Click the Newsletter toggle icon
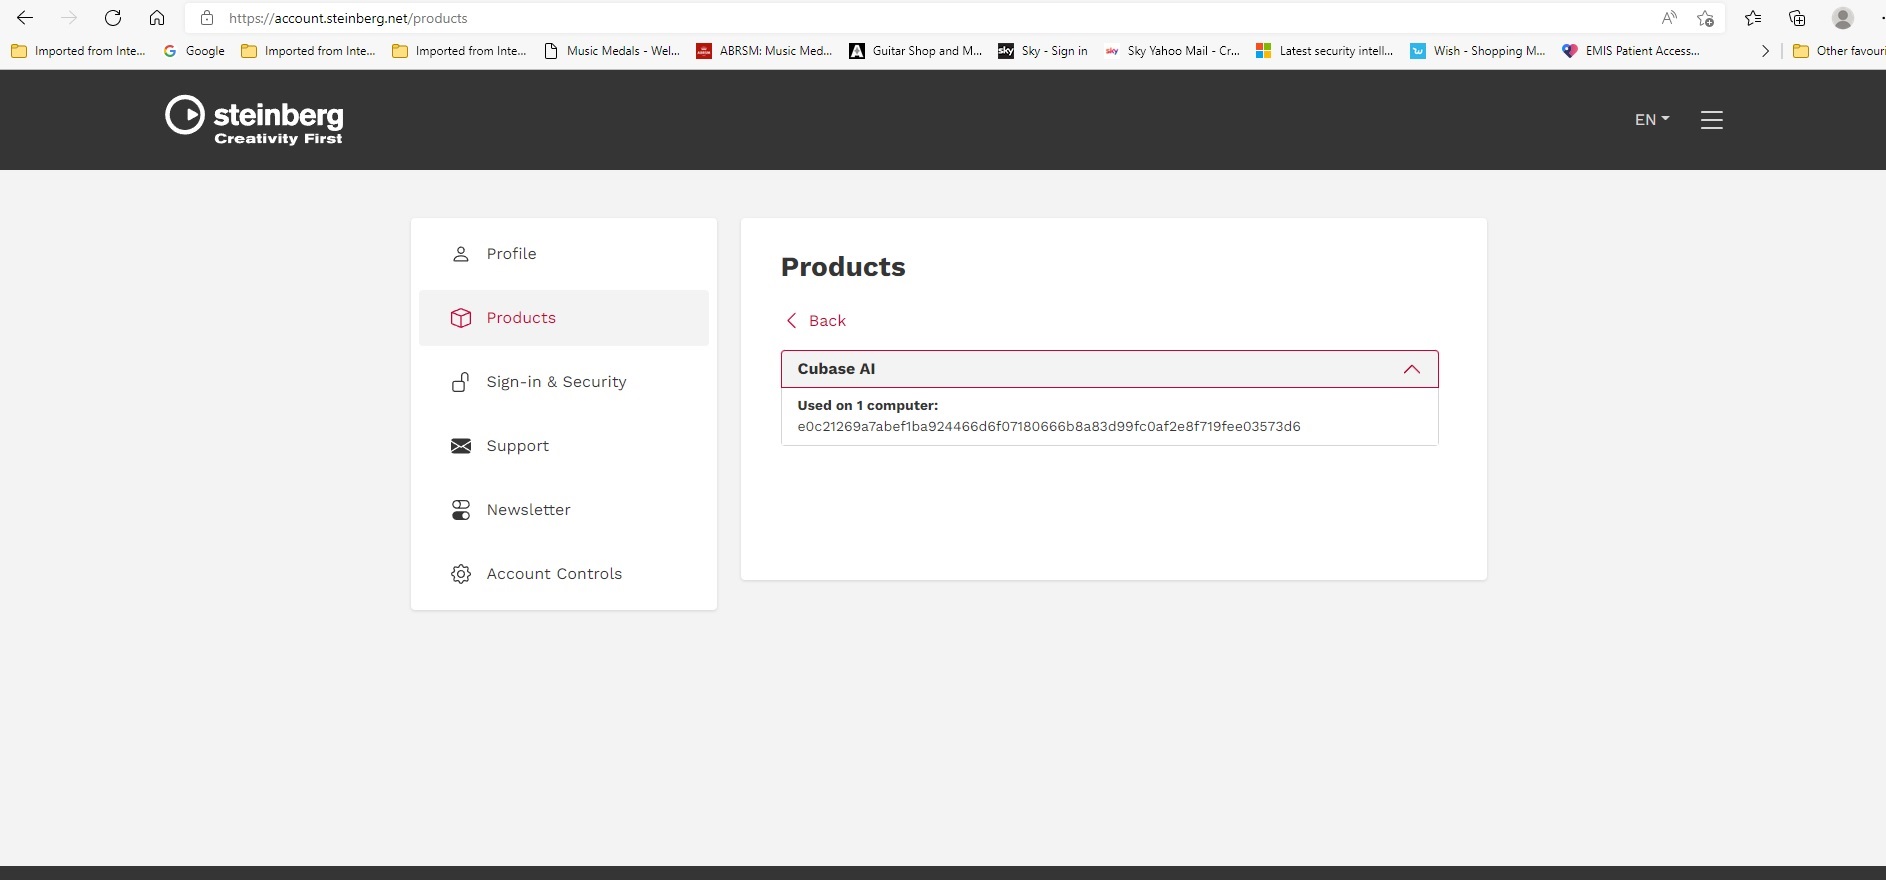 (x=461, y=510)
